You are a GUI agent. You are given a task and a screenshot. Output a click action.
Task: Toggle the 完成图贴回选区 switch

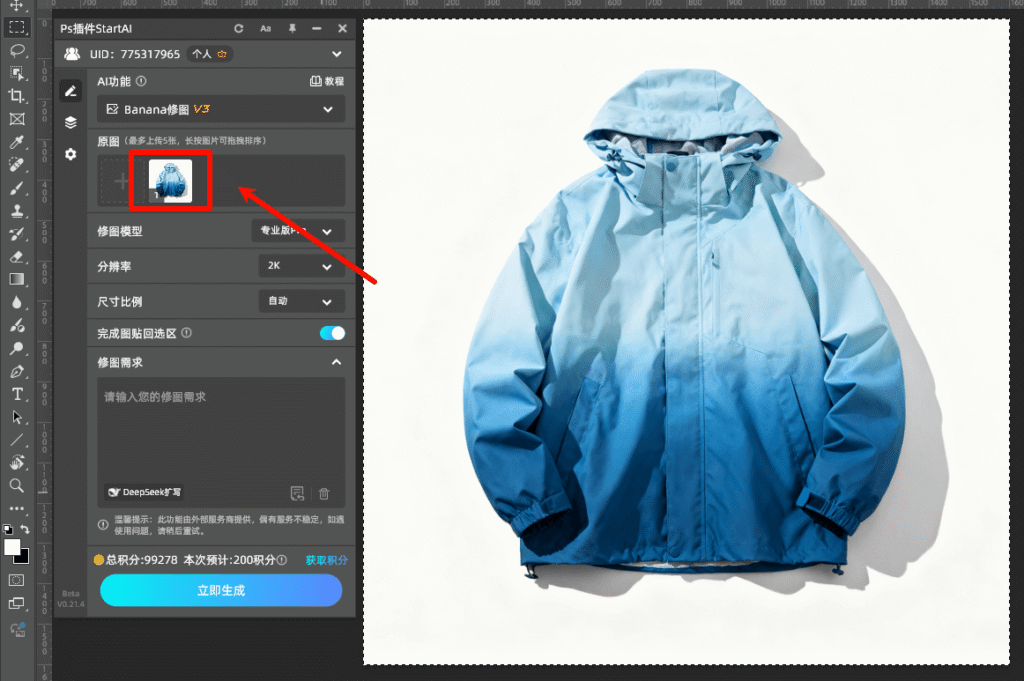pyautogui.click(x=332, y=333)
